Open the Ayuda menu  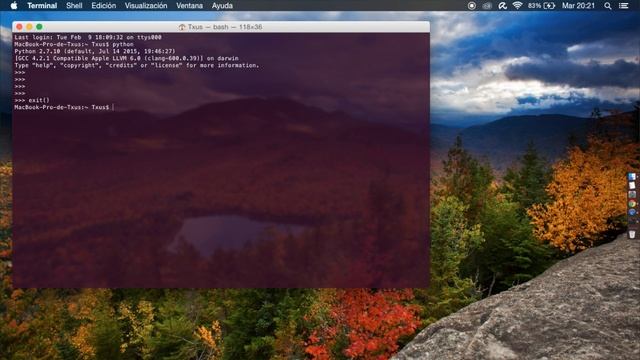[x=222, y=6]
